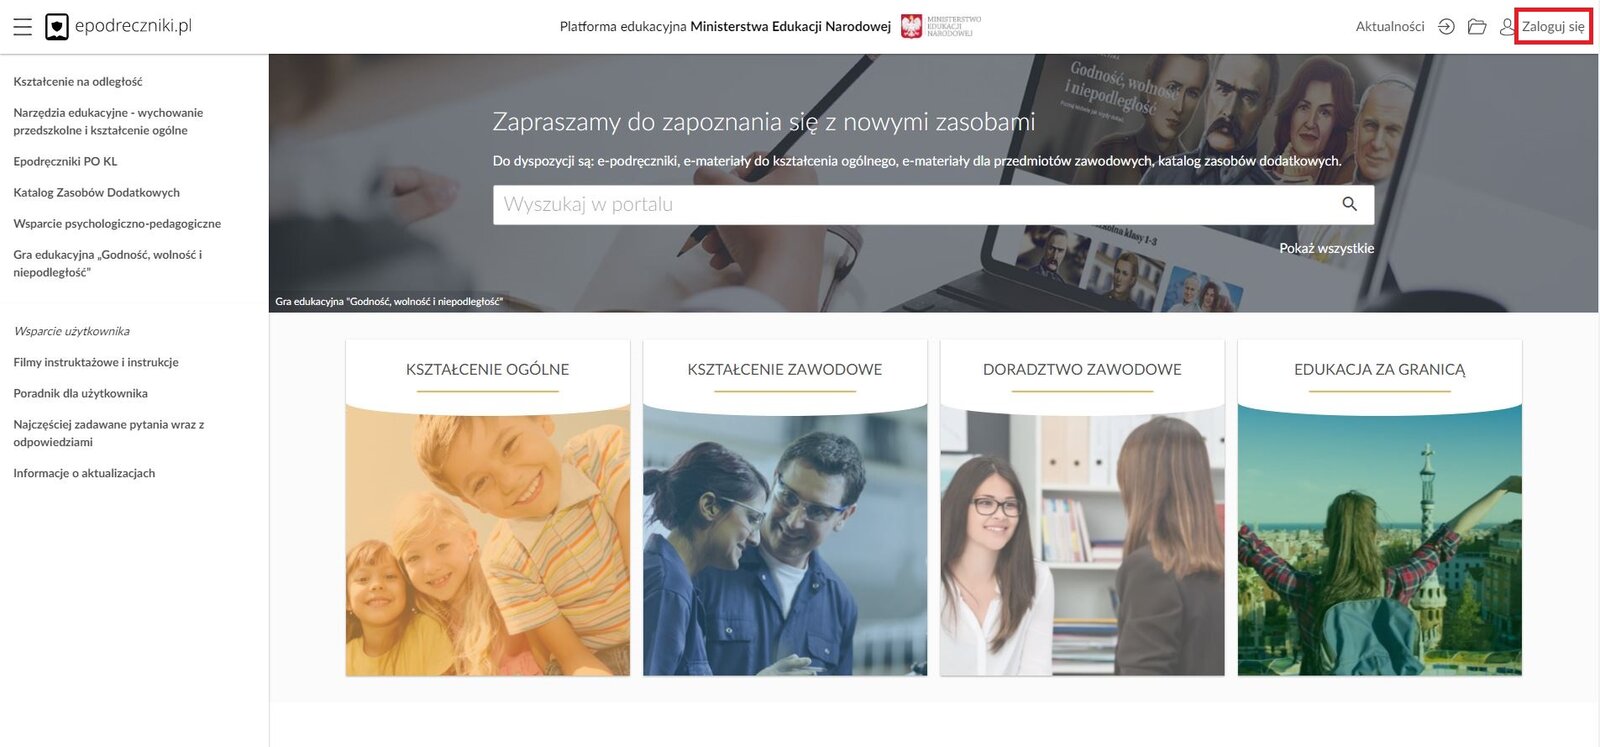Screen dimensions: 1600x747
Task: Click the user profile icon
Action: [1507, 27]
